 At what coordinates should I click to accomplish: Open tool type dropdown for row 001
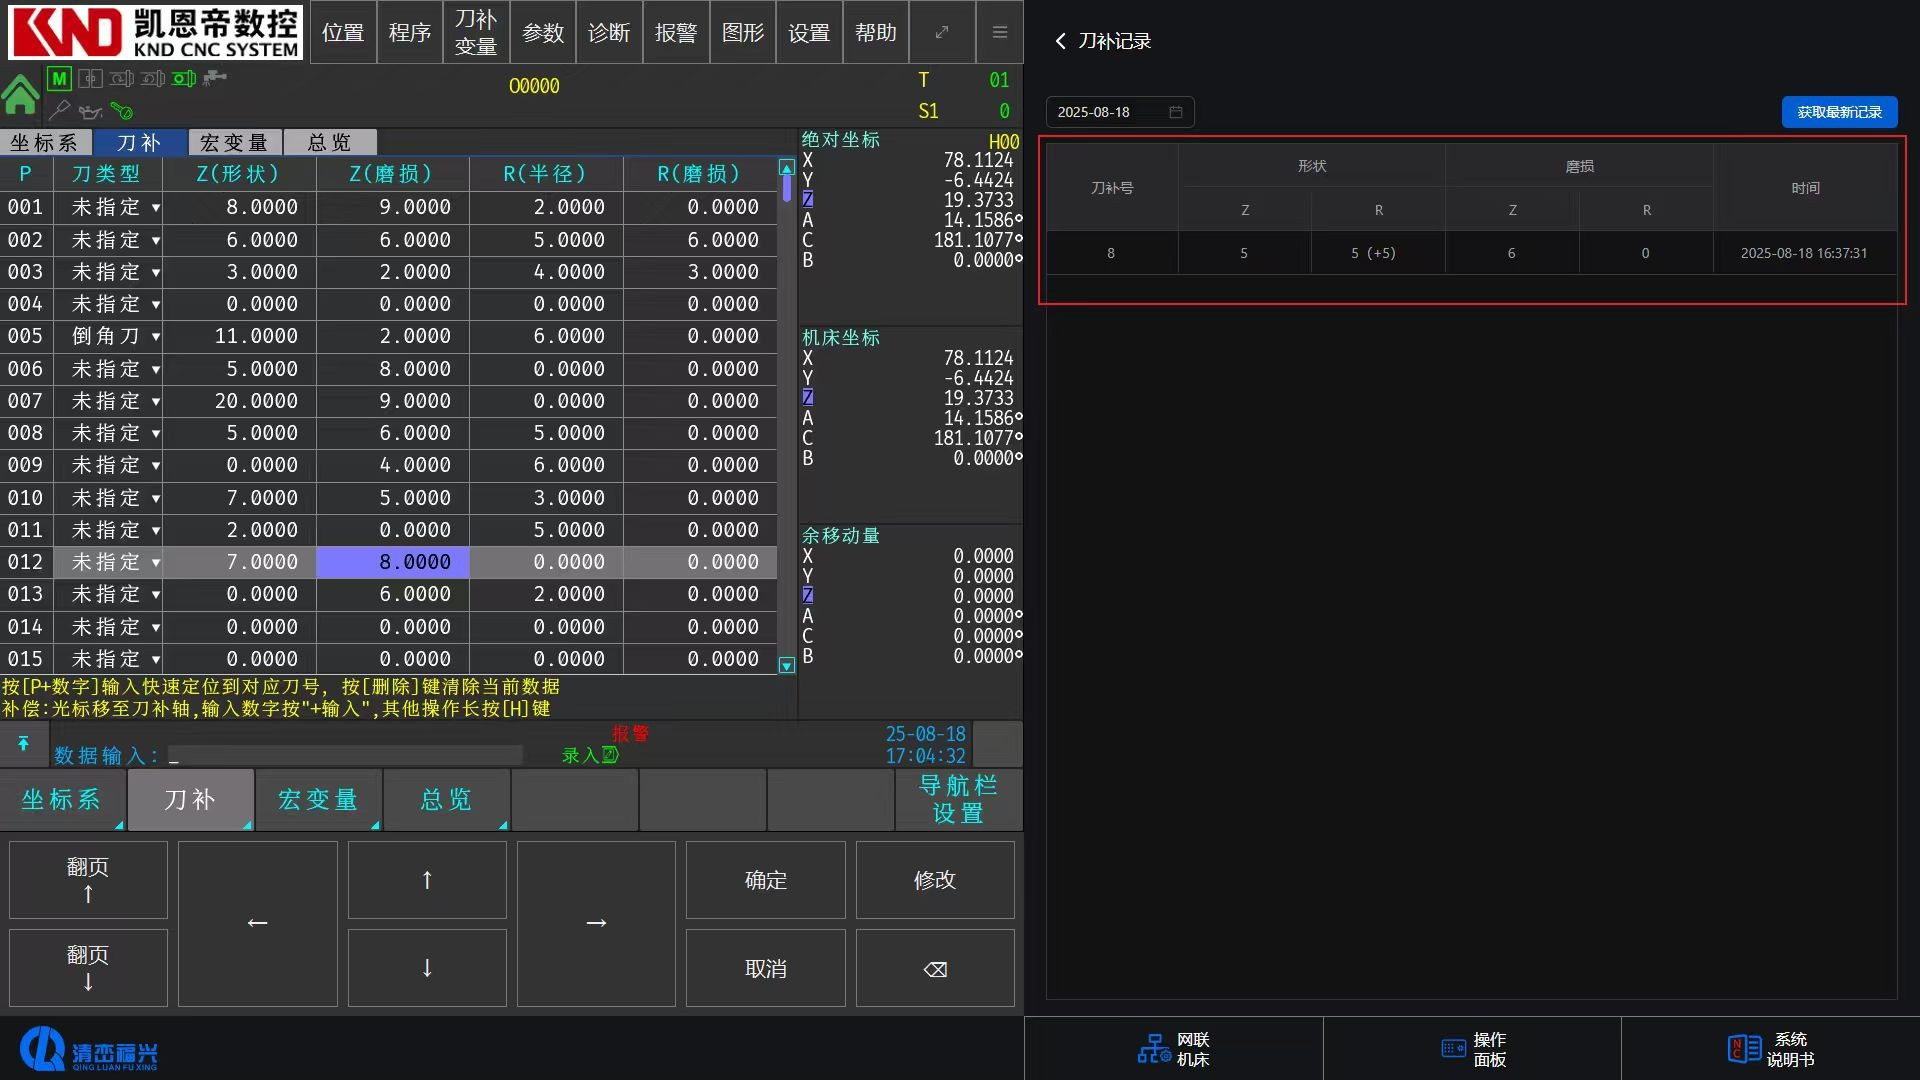click(x=156, y=208)
